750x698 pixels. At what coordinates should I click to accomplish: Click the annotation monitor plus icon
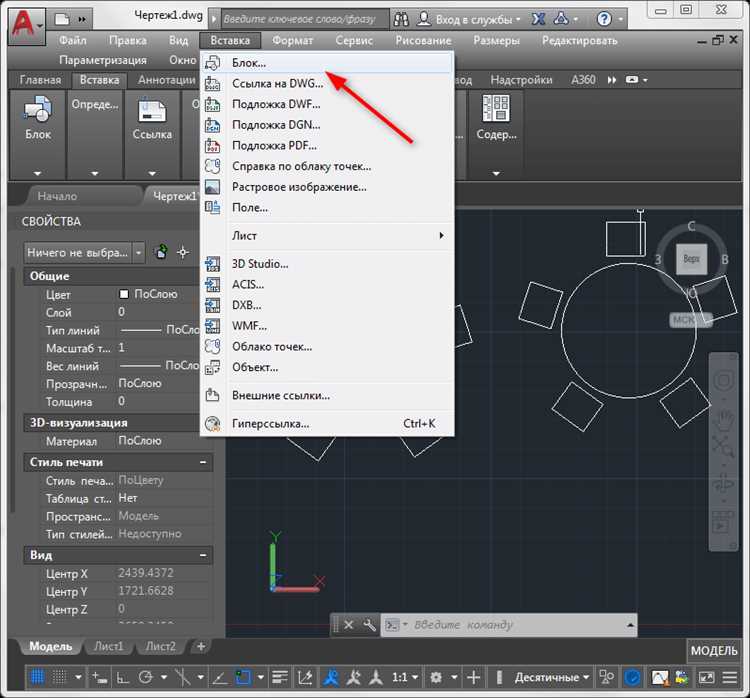coord(474,677)
